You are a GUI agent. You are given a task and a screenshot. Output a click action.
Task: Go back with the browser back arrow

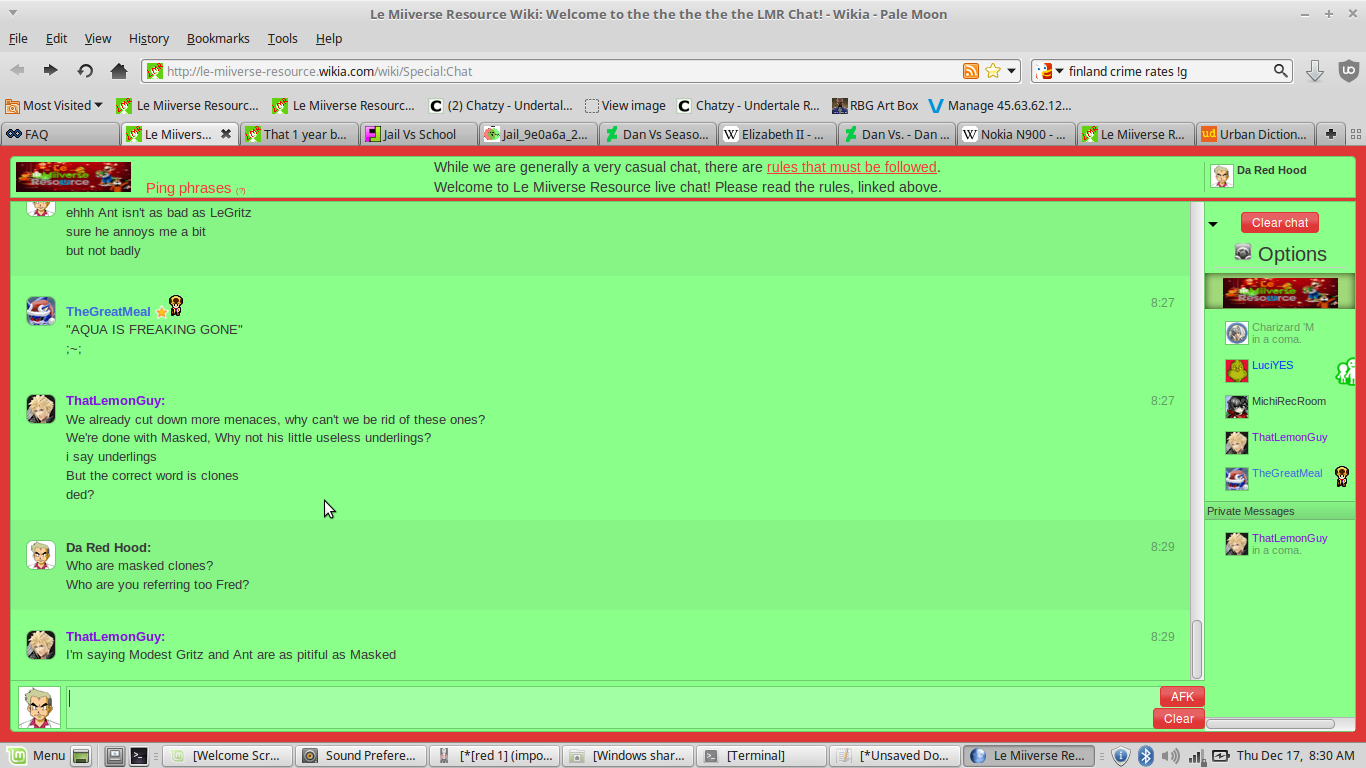point(18,71)
